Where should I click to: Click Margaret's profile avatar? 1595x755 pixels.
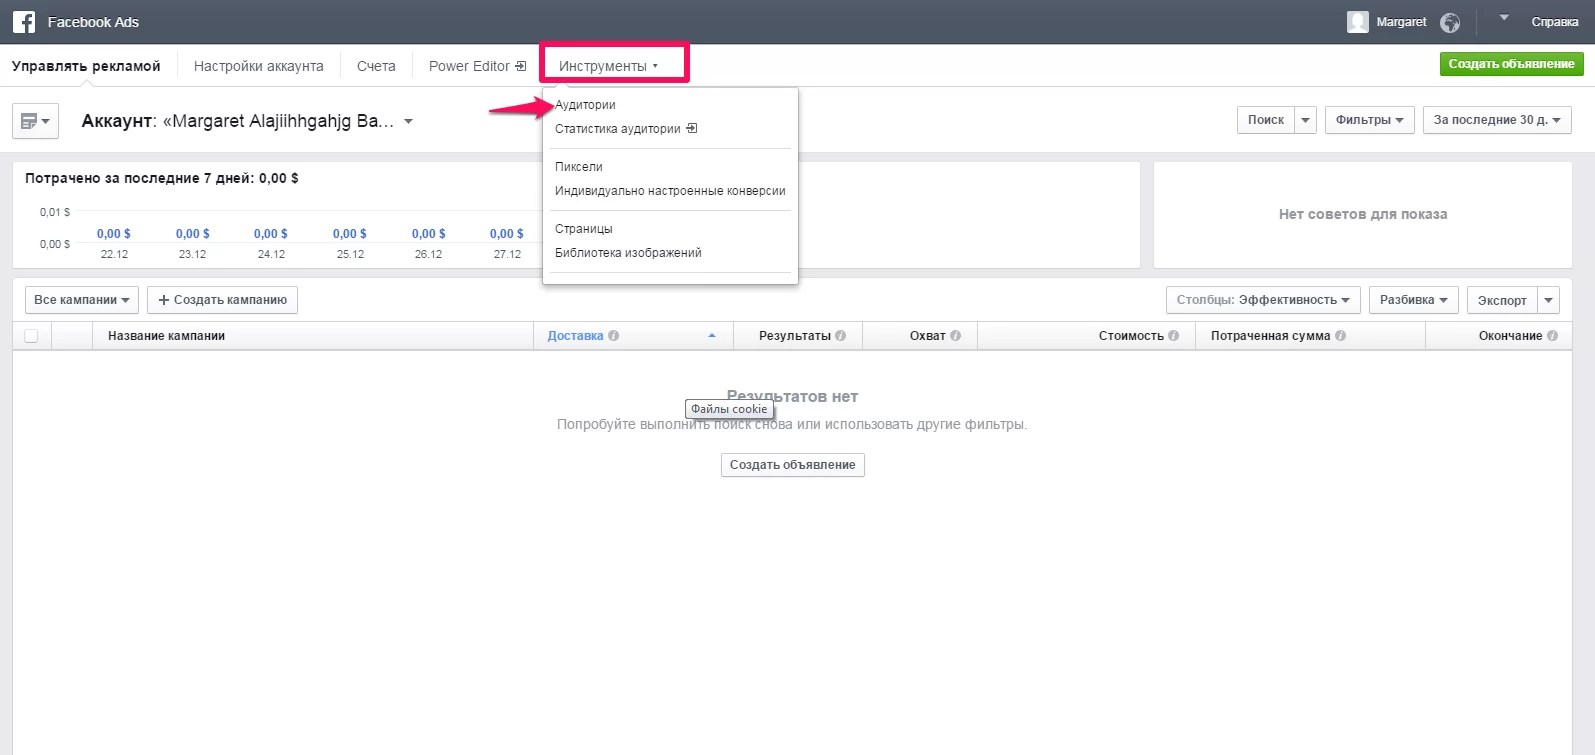[x=1358, y=22]
